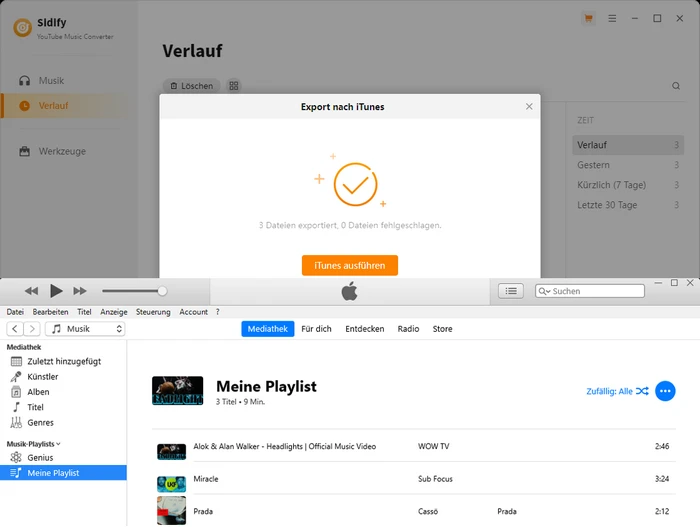Open the Musik media type dropdown

(x=85, y=329)
